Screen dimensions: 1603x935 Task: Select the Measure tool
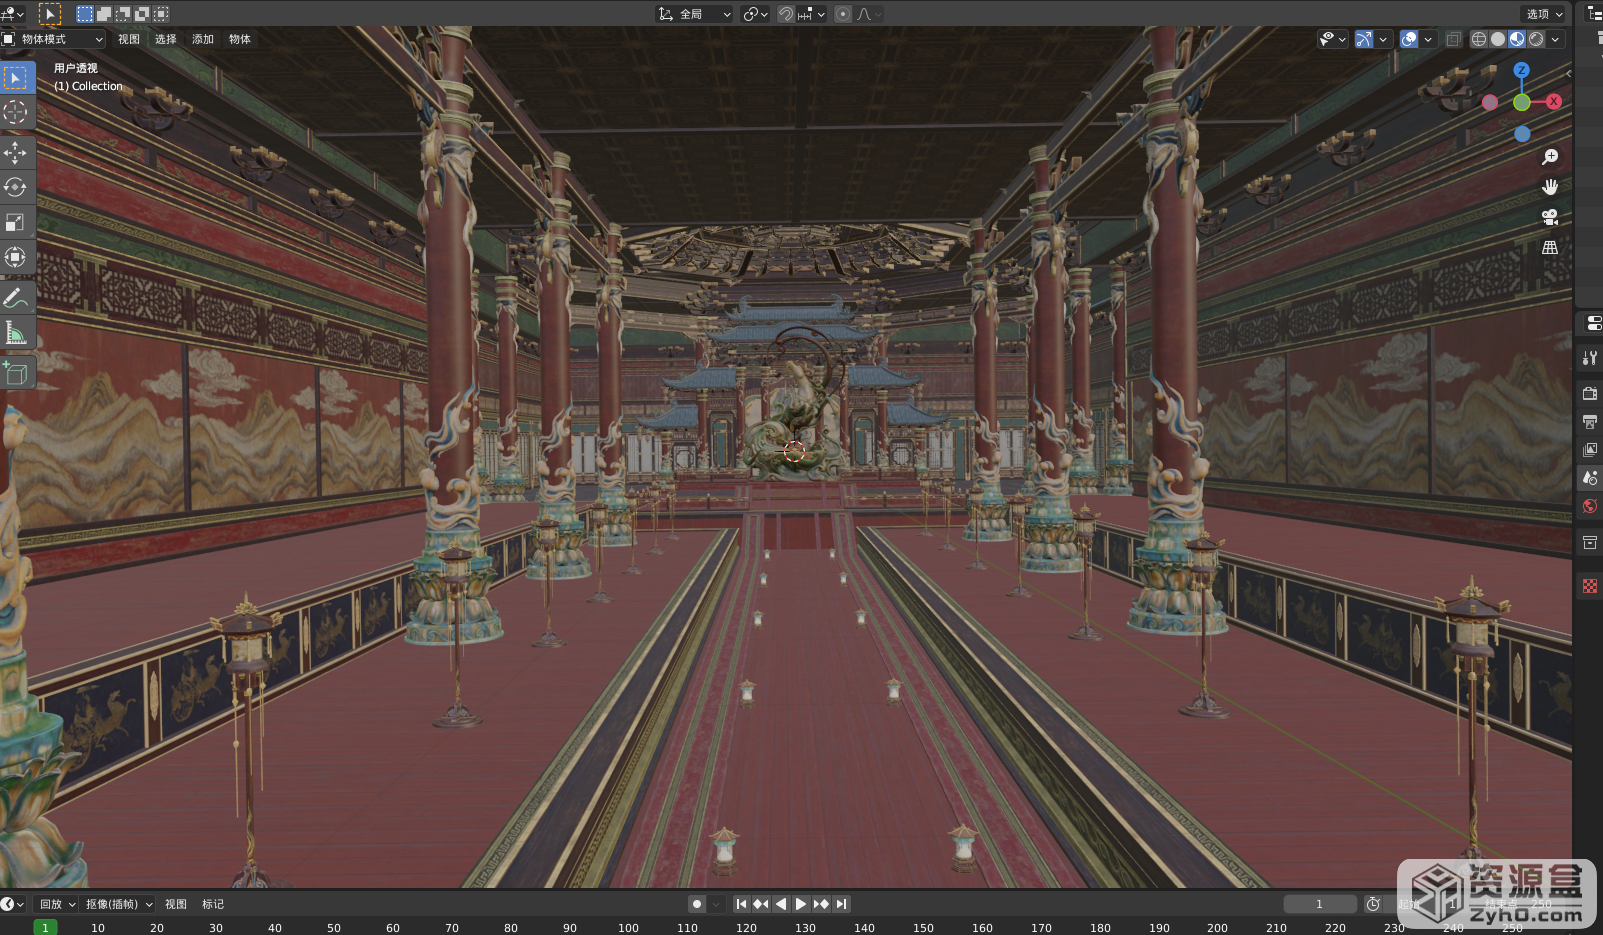(x=15, y=333)
